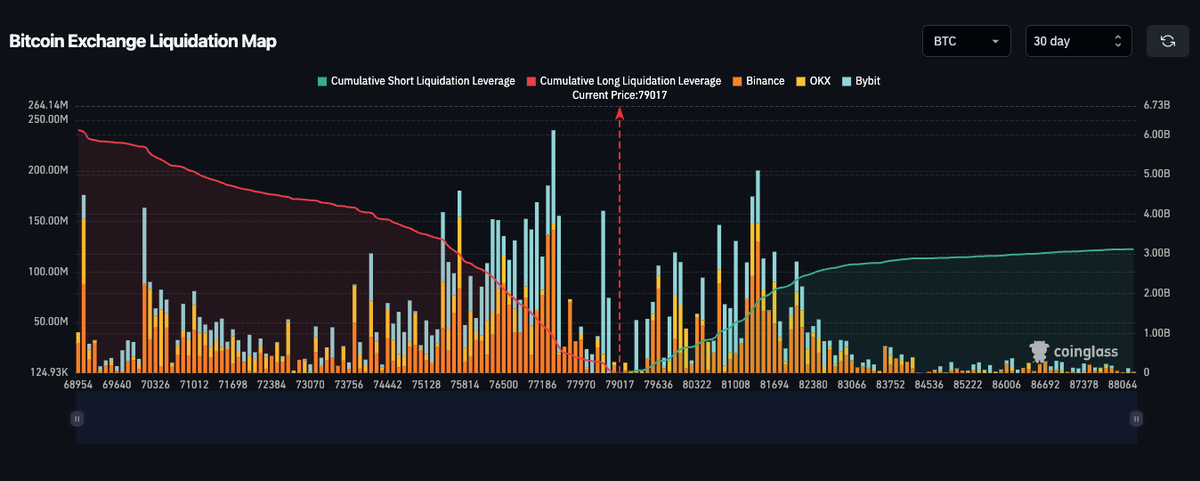Click x-axis label 68954
This screenshot has width=1200, height=481.
pyautogui.click(x=78, y=384)
